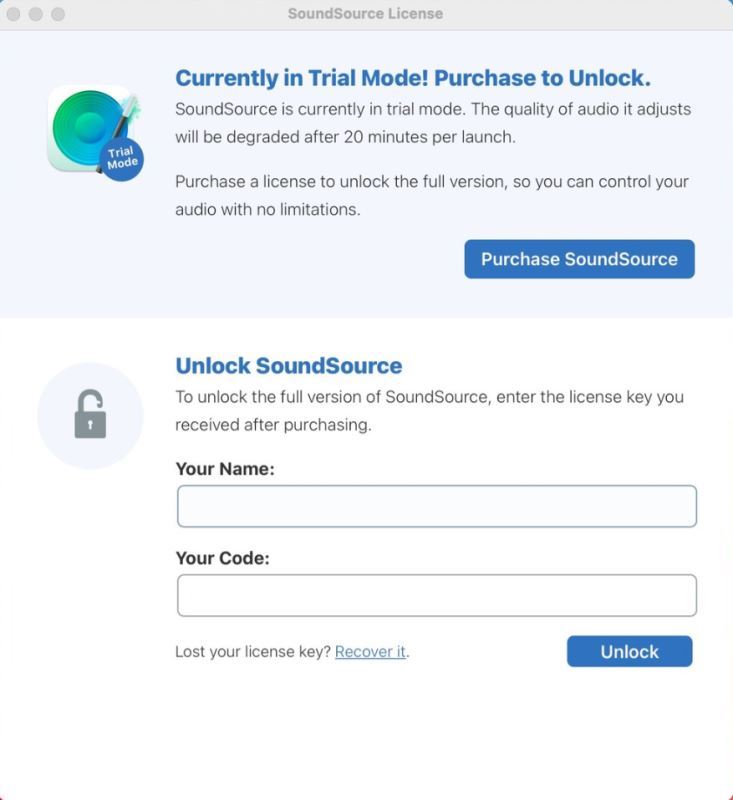
Task: Zoom the license window with third title button
Action: pos(58,14)
